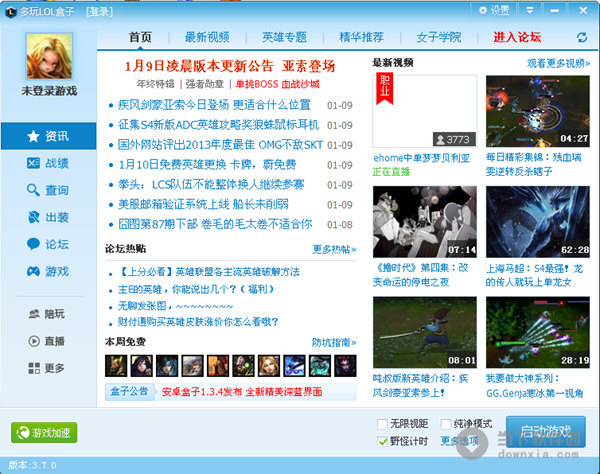Viewport: 600px width, 474px height.
Task: Play the 28:19 video thumbnail
Action: (538, 332)
